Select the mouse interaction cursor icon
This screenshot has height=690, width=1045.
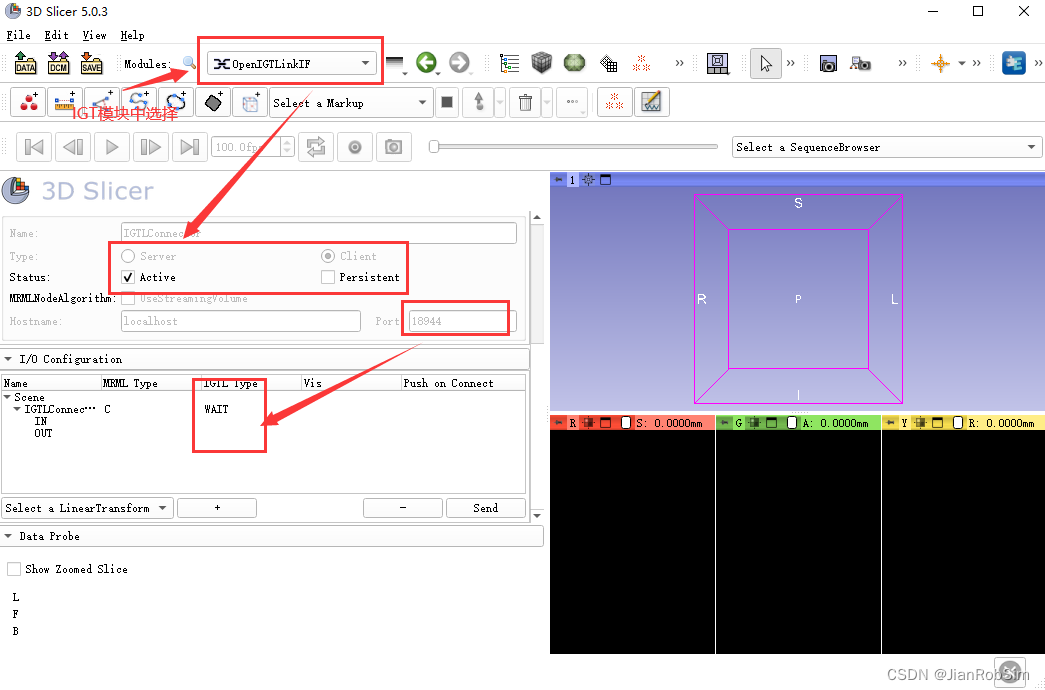(766, 62)
